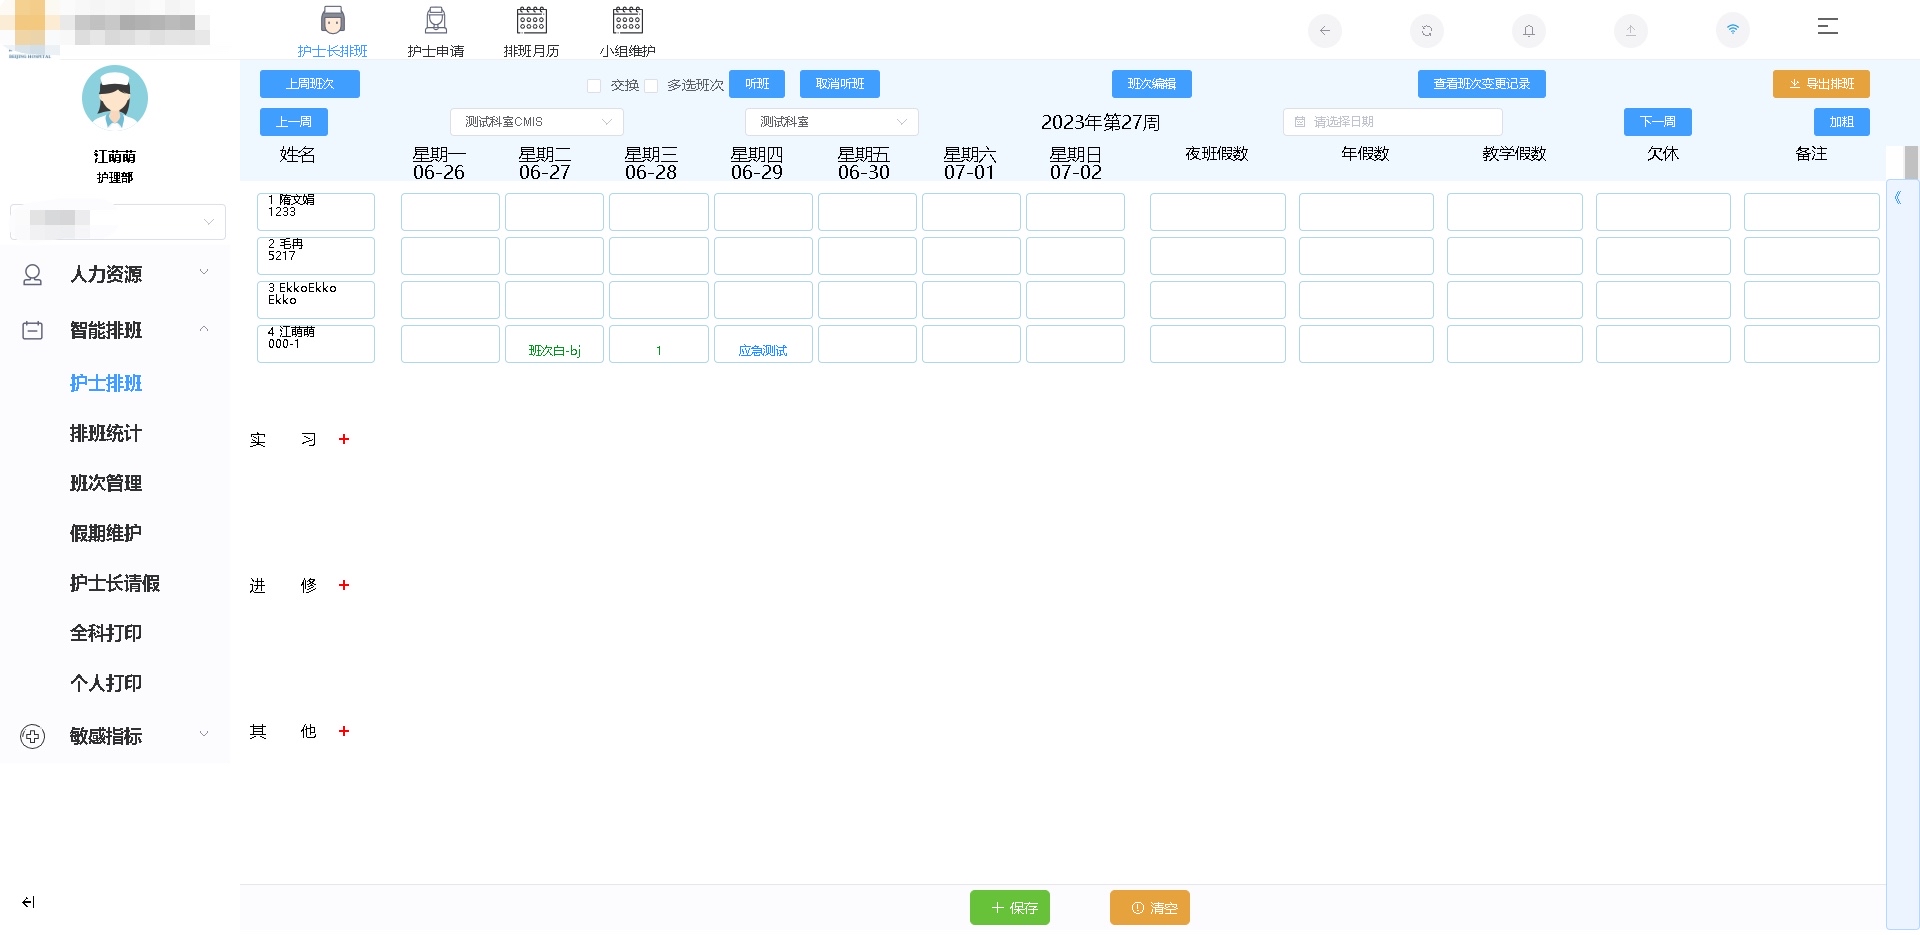
Task: Open the notification bell icon
Action: click(1529, 31)
